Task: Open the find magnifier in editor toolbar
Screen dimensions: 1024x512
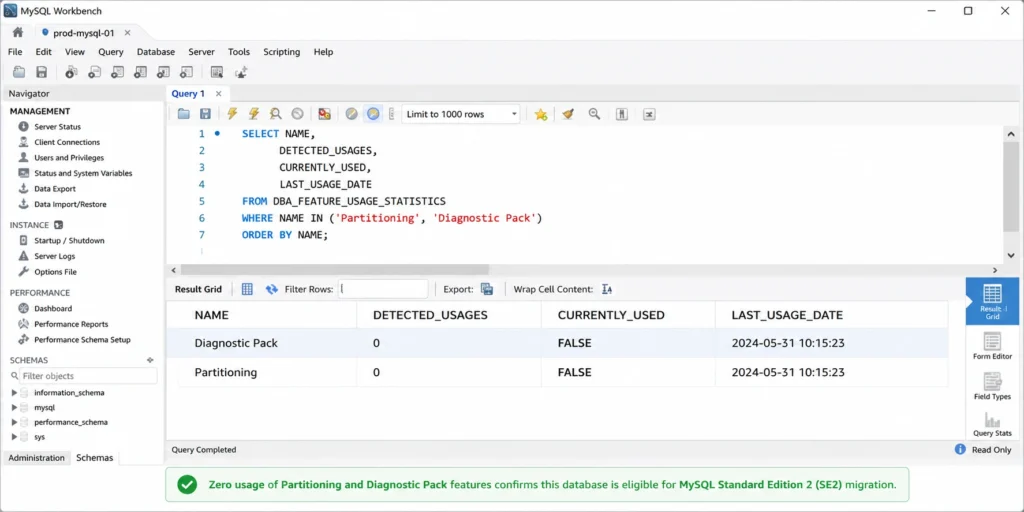Action: (594, 114)
